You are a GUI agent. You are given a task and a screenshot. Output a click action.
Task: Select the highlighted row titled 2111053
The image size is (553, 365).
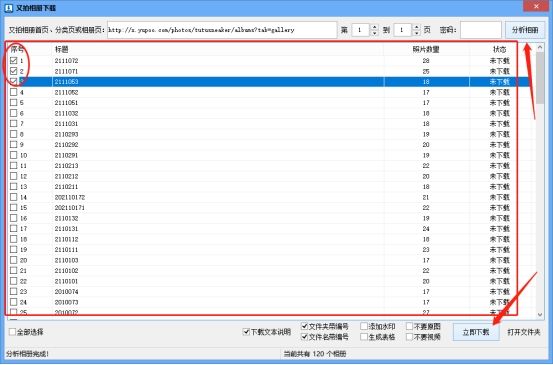point(269,82)
